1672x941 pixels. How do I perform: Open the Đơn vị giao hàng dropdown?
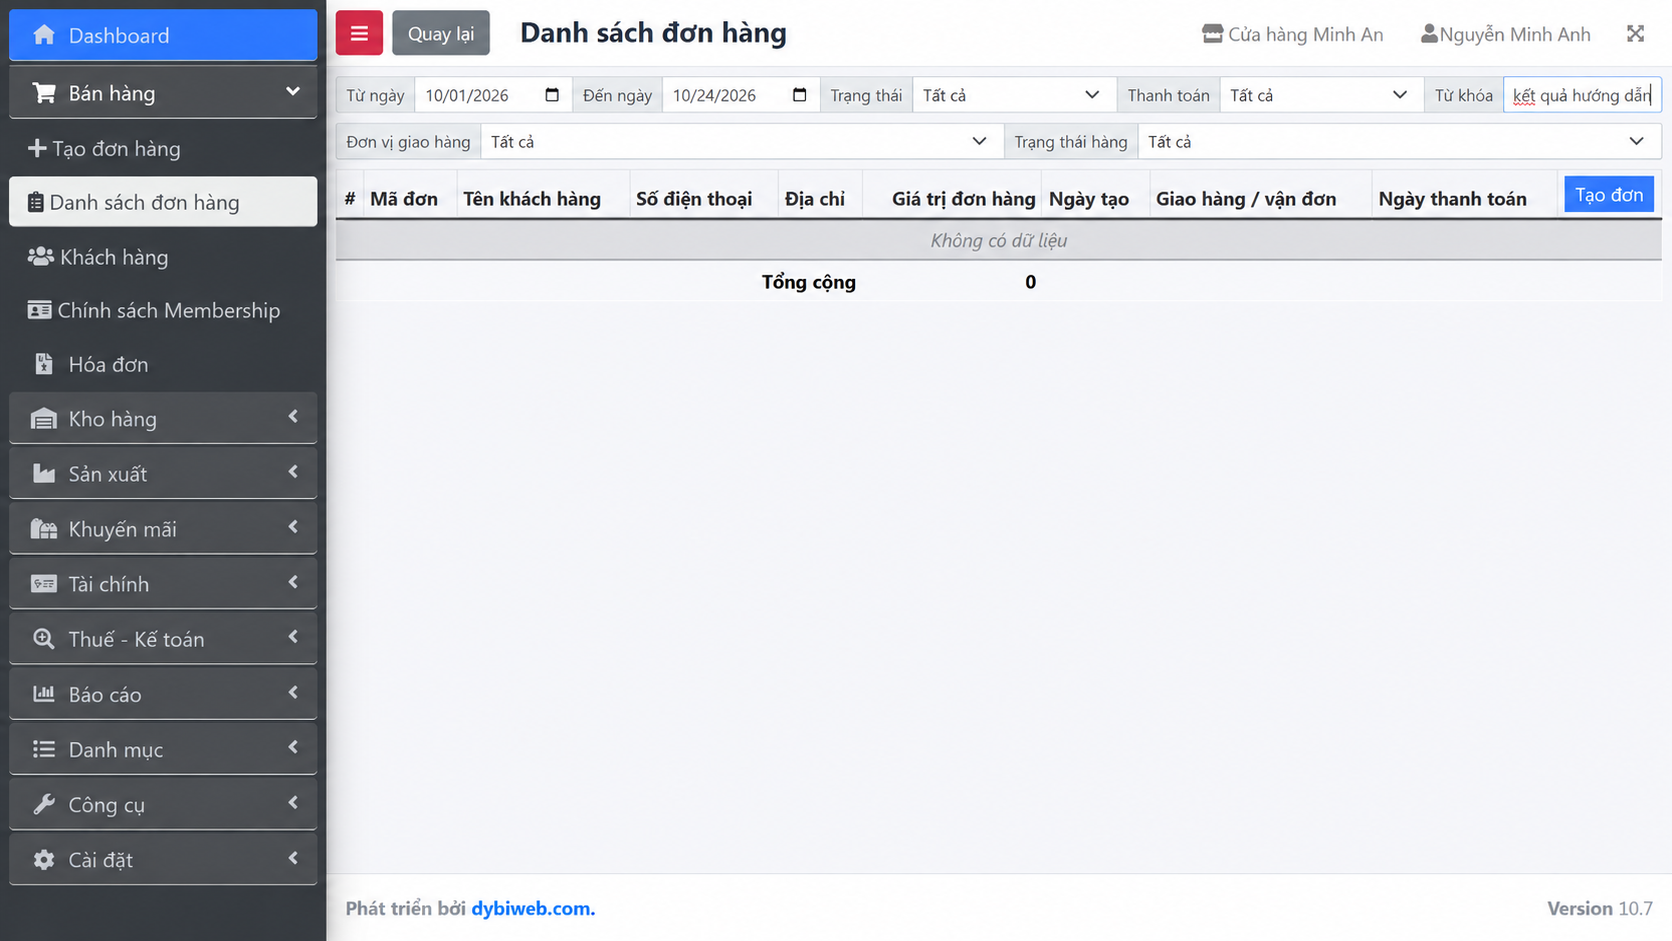pyautogui.click(x=742, y=141)
